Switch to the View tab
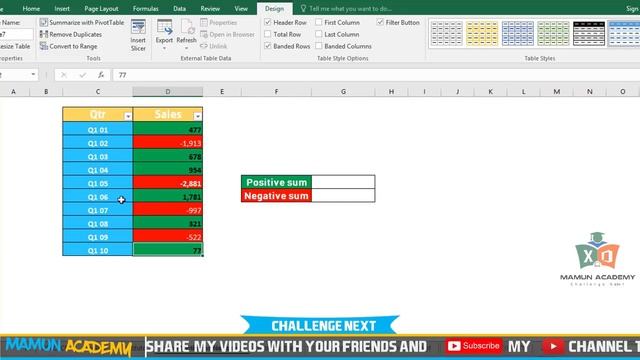Viewport: 640px width, 360px height. (241, 9)
